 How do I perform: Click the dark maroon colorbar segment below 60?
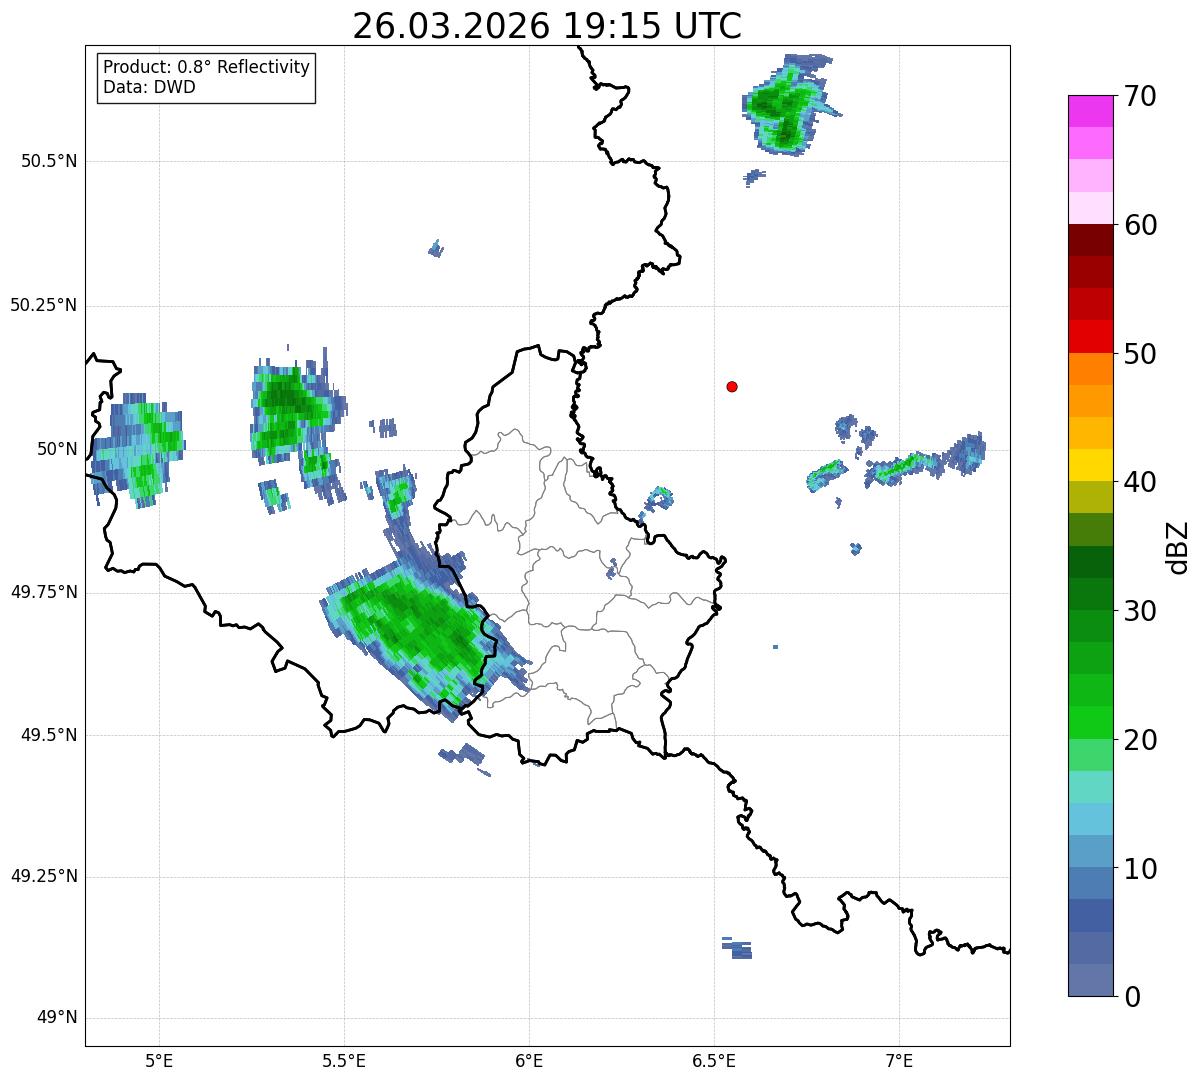(x=1090, y=240)
